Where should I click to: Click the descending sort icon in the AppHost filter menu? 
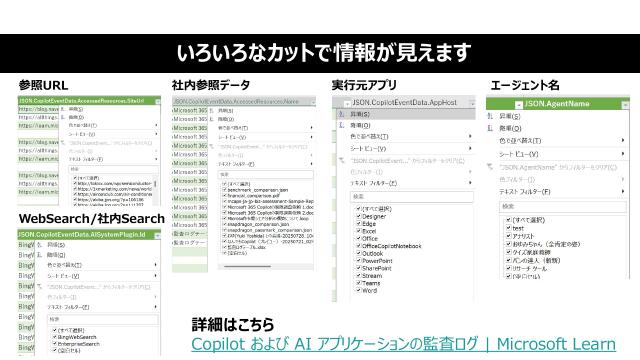(342, 125)
